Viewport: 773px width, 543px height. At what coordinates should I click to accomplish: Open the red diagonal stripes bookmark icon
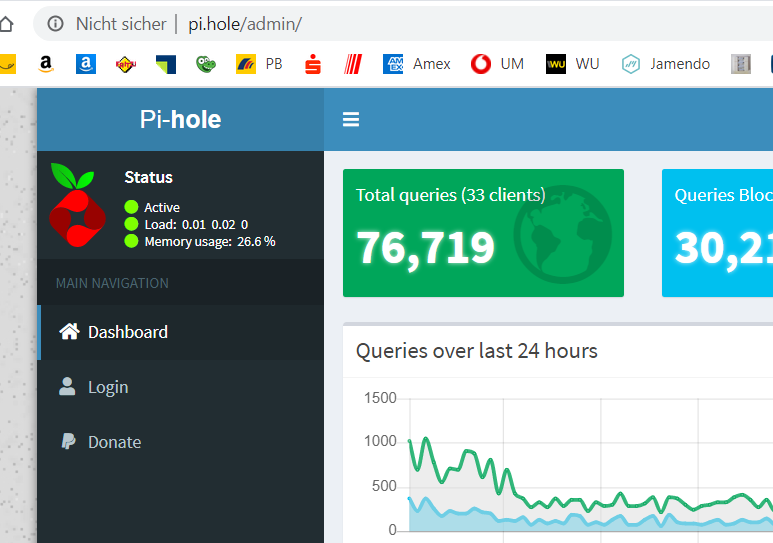point(353,64)
